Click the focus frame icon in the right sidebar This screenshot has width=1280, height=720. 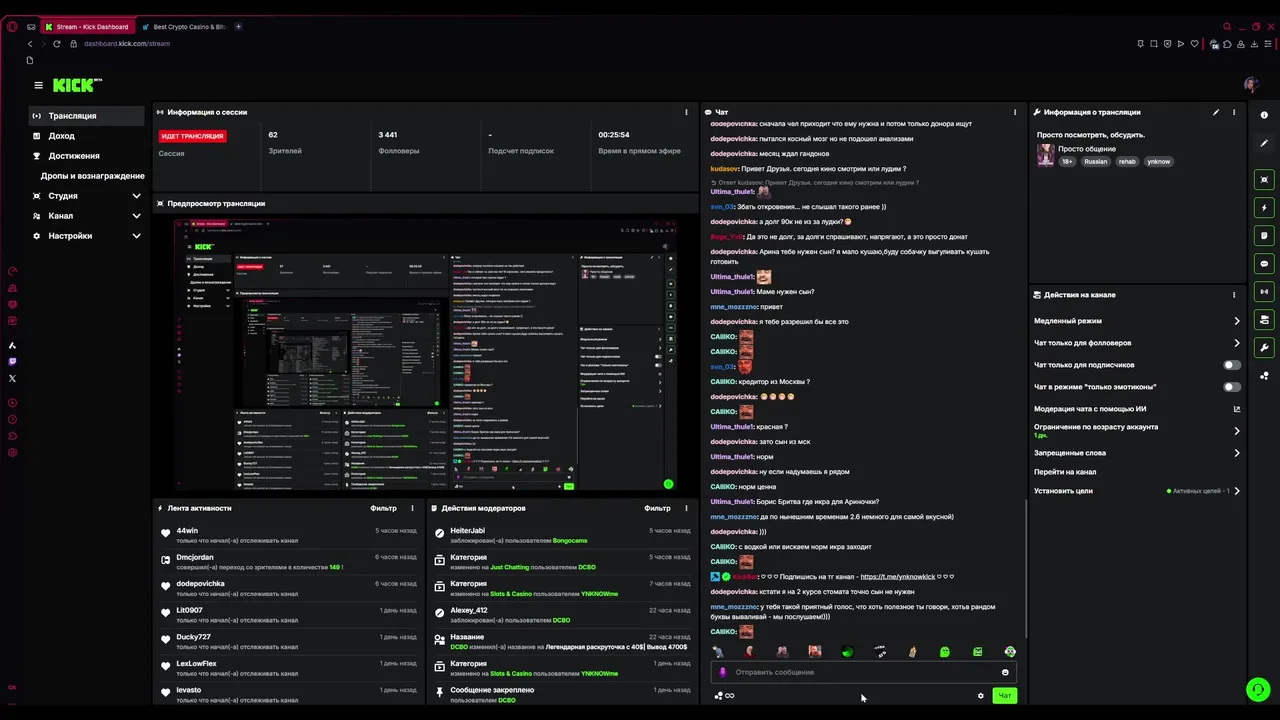[x=1264, y=180]
